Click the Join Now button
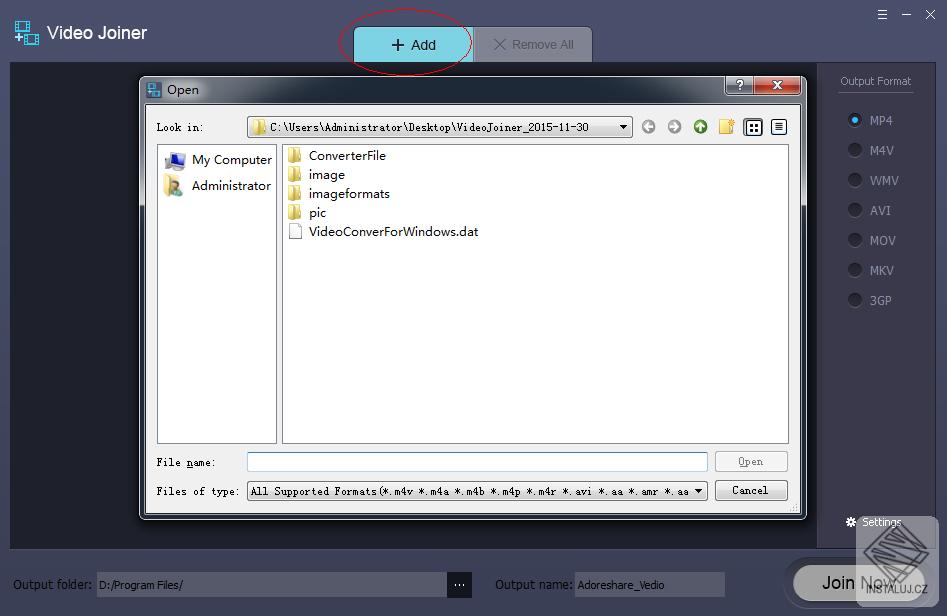The image size is (947, 616). pos(857,583)
